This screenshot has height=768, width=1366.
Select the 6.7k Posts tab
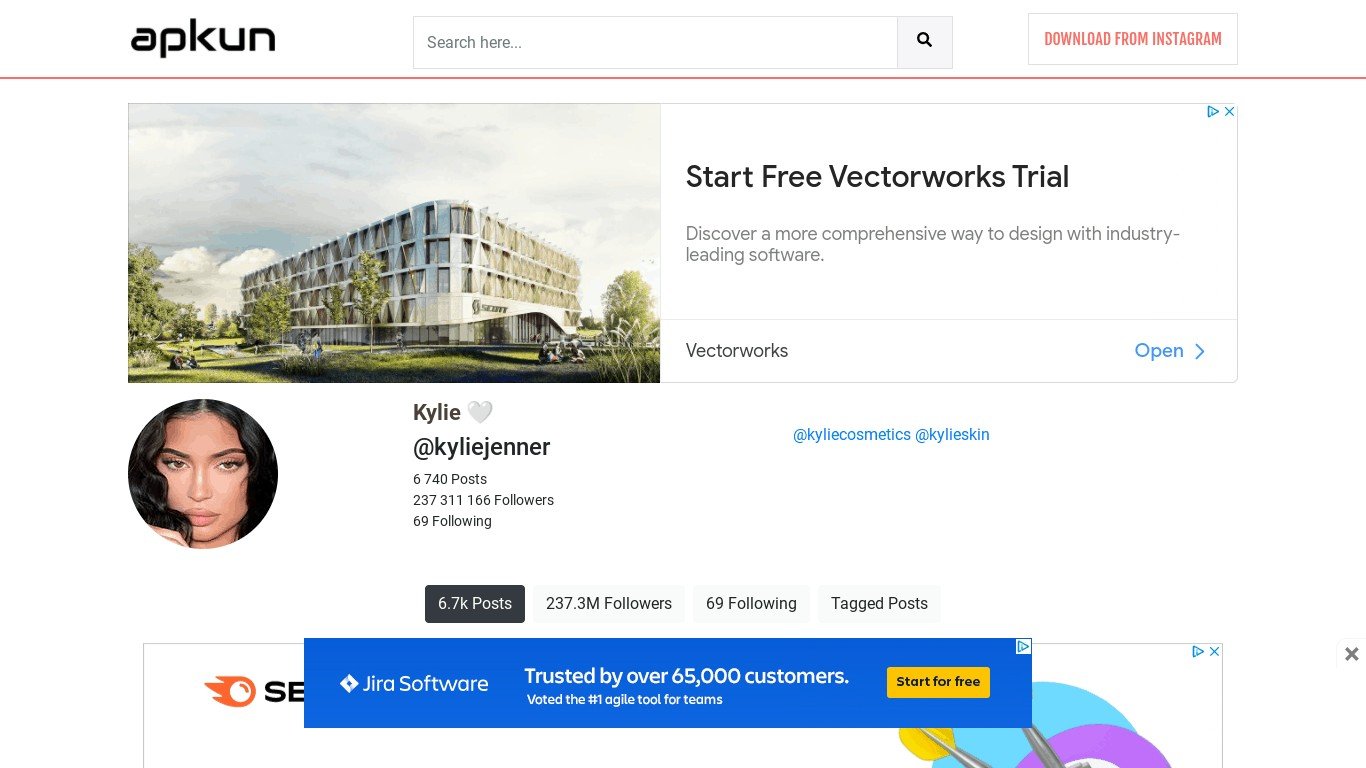pyautogui.click(x=475, y=604)
